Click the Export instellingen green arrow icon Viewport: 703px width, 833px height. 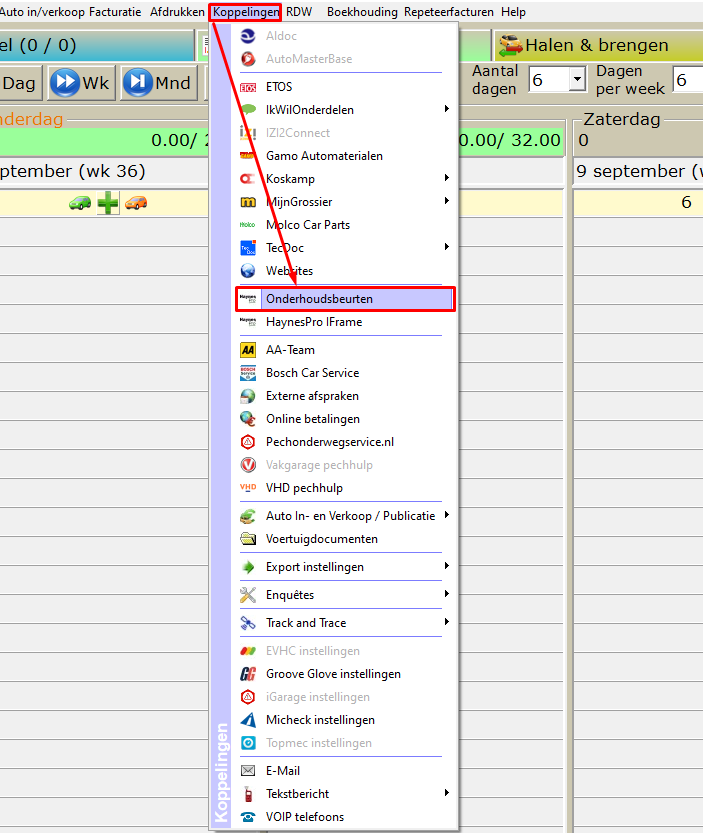[x=248, y=567]
